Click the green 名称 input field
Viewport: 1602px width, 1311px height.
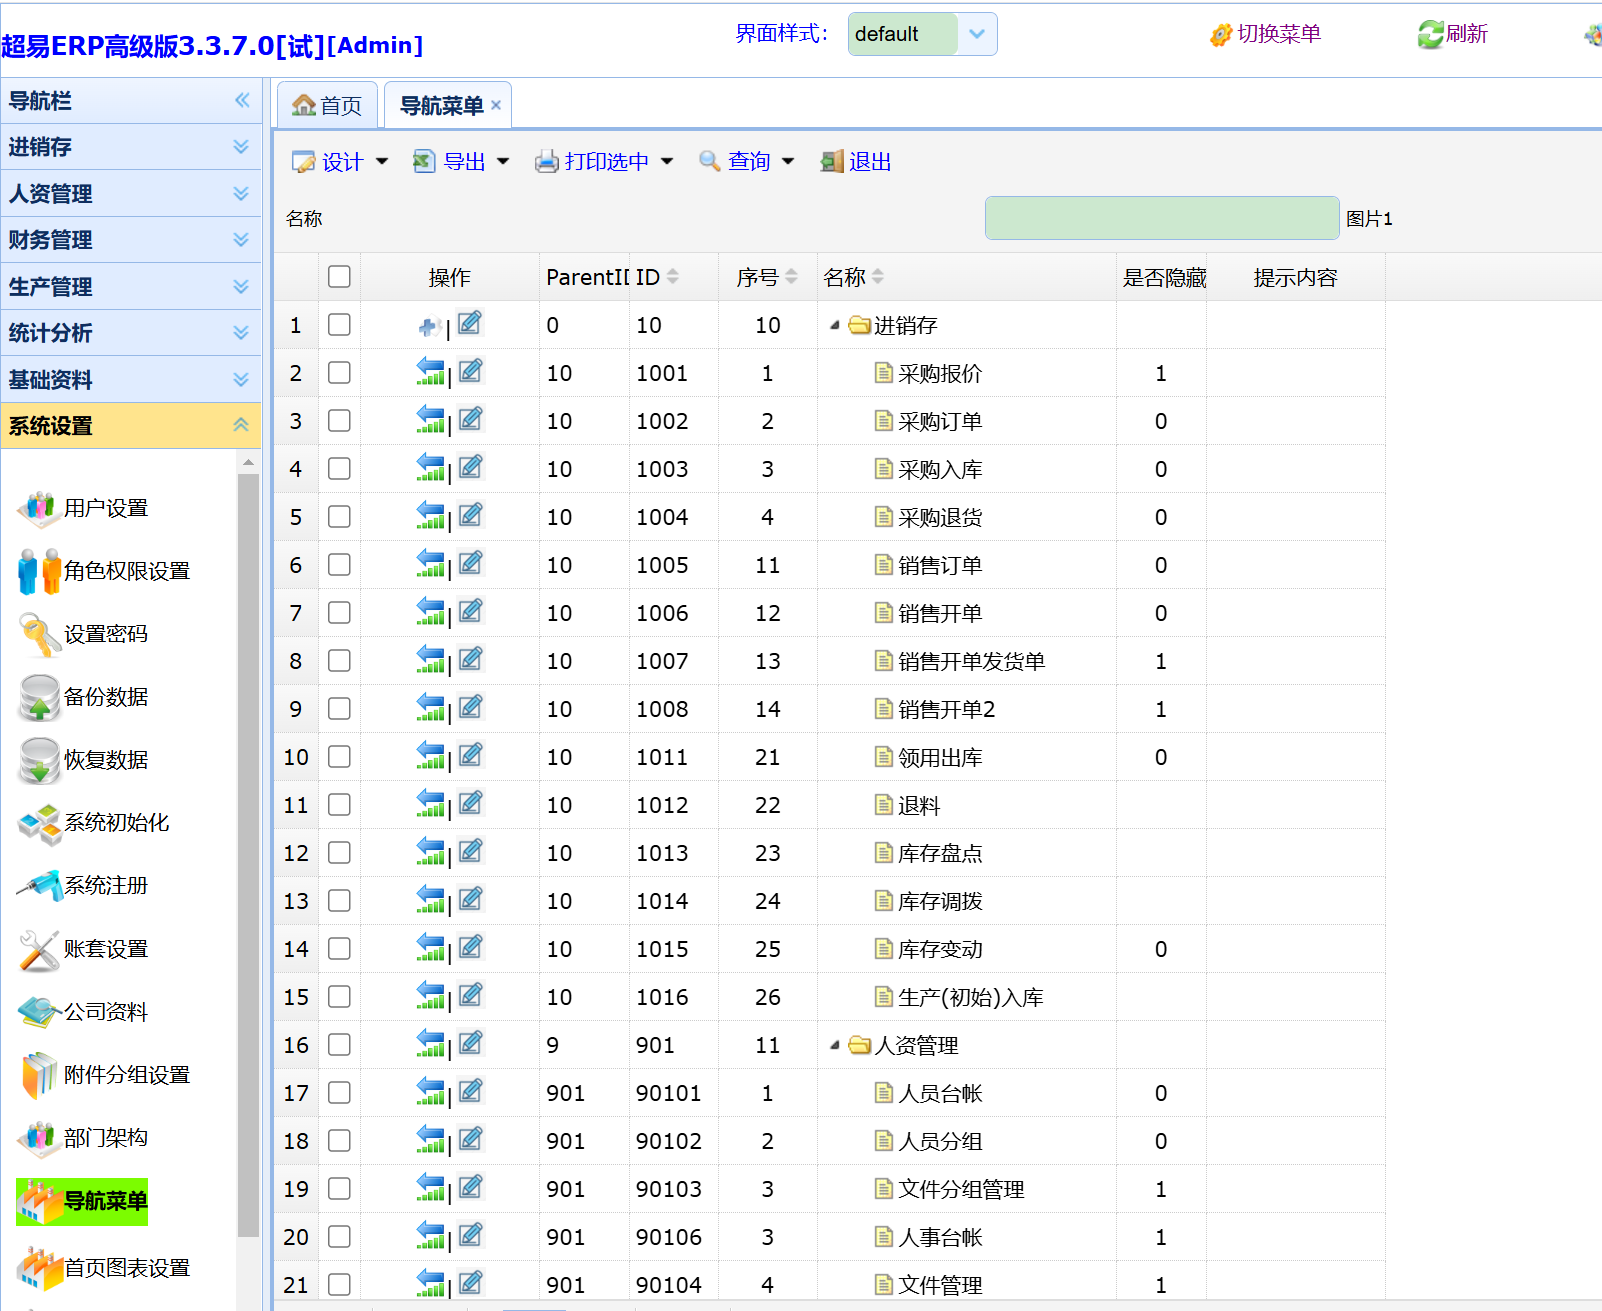[1161, 218]
